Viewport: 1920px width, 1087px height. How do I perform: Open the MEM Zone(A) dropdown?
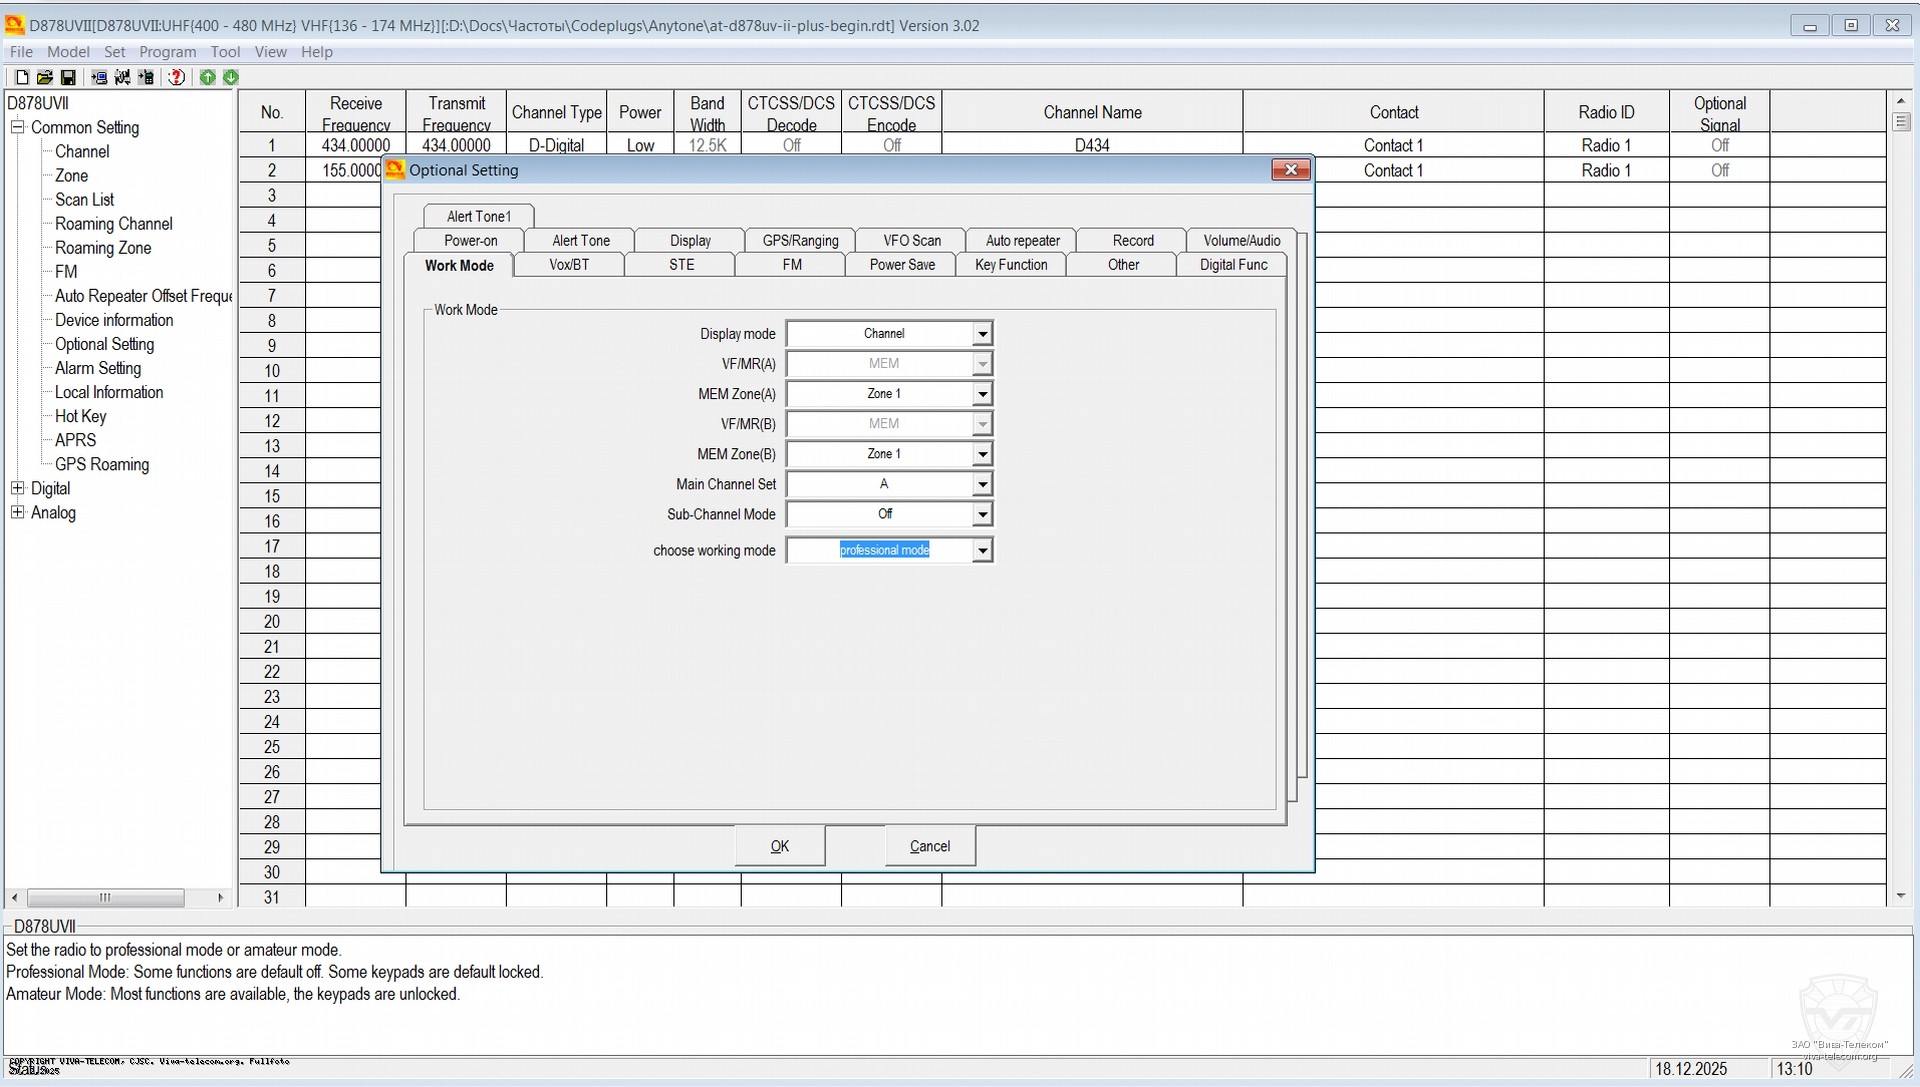(982, 394)
